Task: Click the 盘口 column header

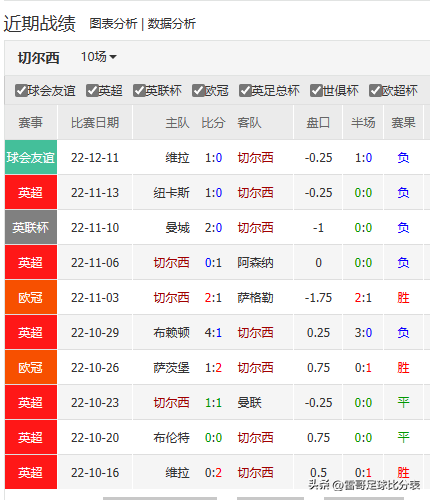Action: (x=318, y=122)
